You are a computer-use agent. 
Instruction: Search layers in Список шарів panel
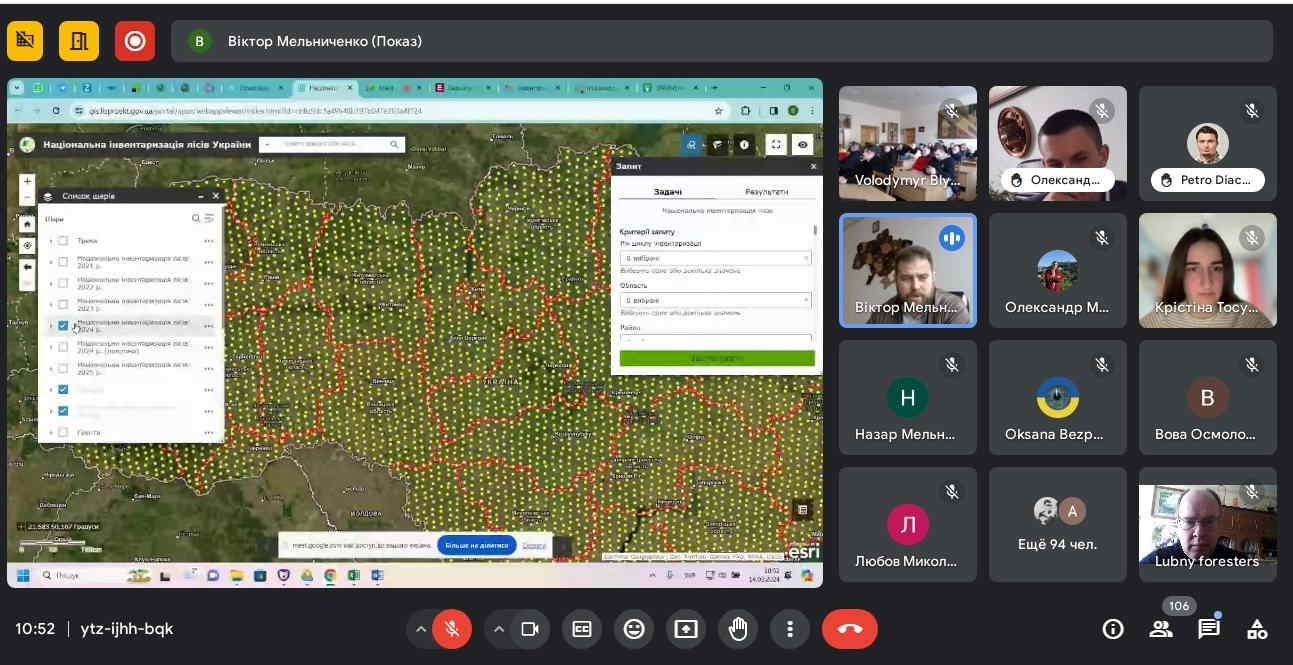(196, 218)
